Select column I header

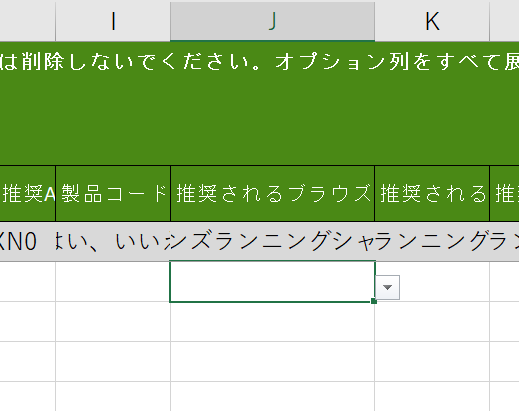click(x=113, y=21)
